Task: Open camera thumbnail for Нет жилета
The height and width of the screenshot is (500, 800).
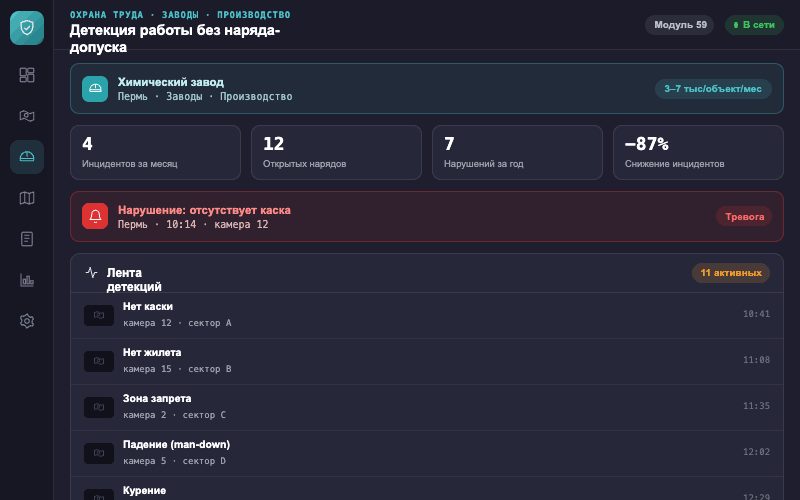Action: (99, 361)
